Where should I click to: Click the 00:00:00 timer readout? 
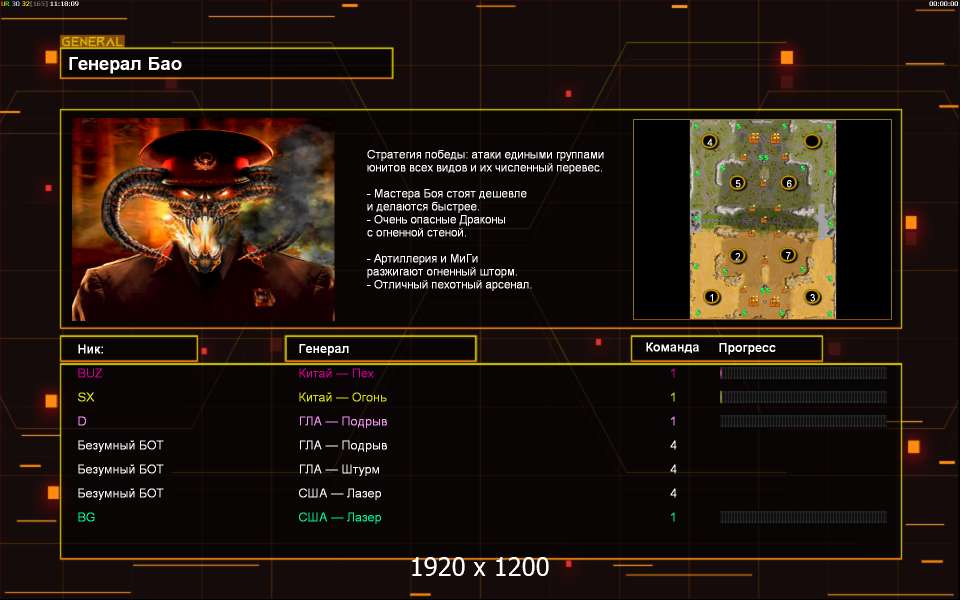(943, 4)
